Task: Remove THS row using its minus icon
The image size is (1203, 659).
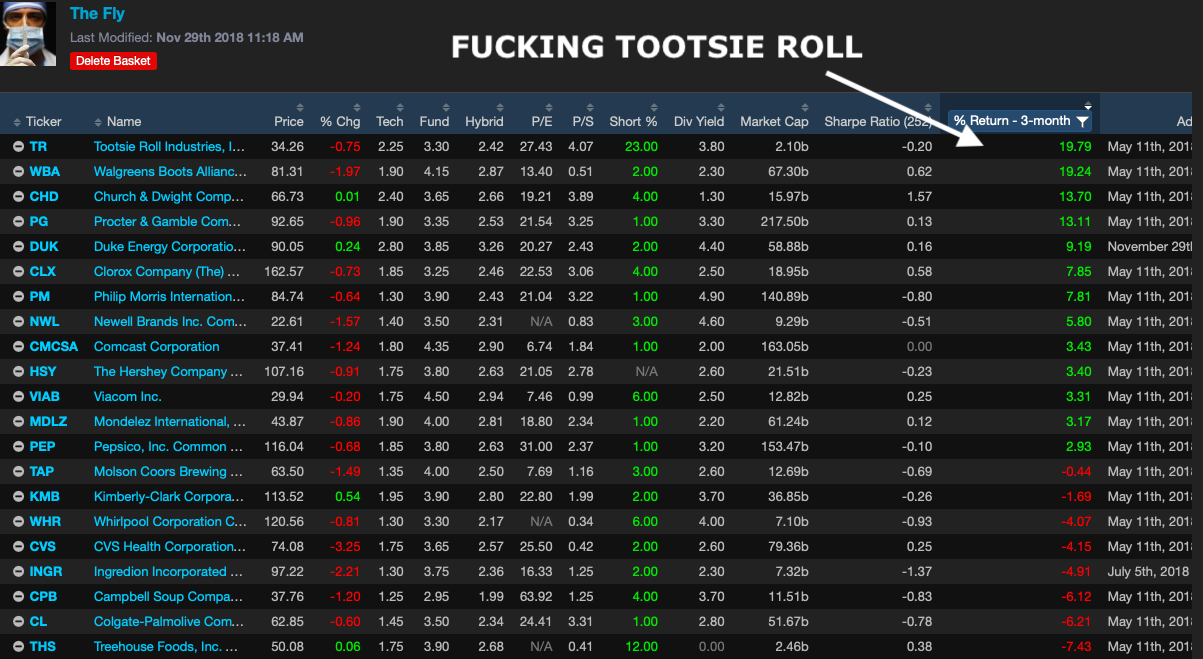Action: coord(18,646)
